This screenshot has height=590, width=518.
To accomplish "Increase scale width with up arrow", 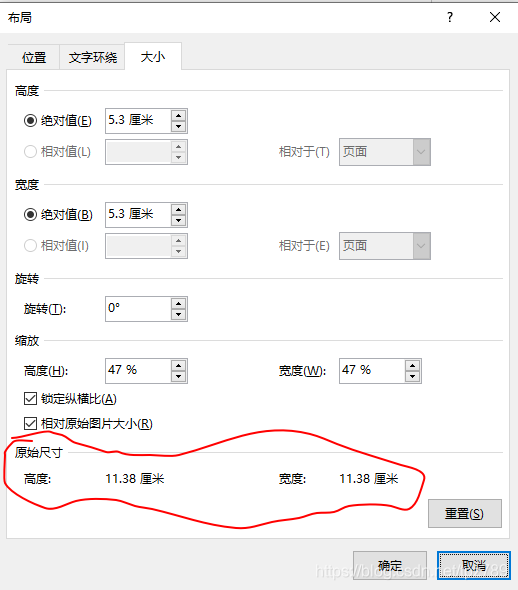I will click(x=413, y=366).
